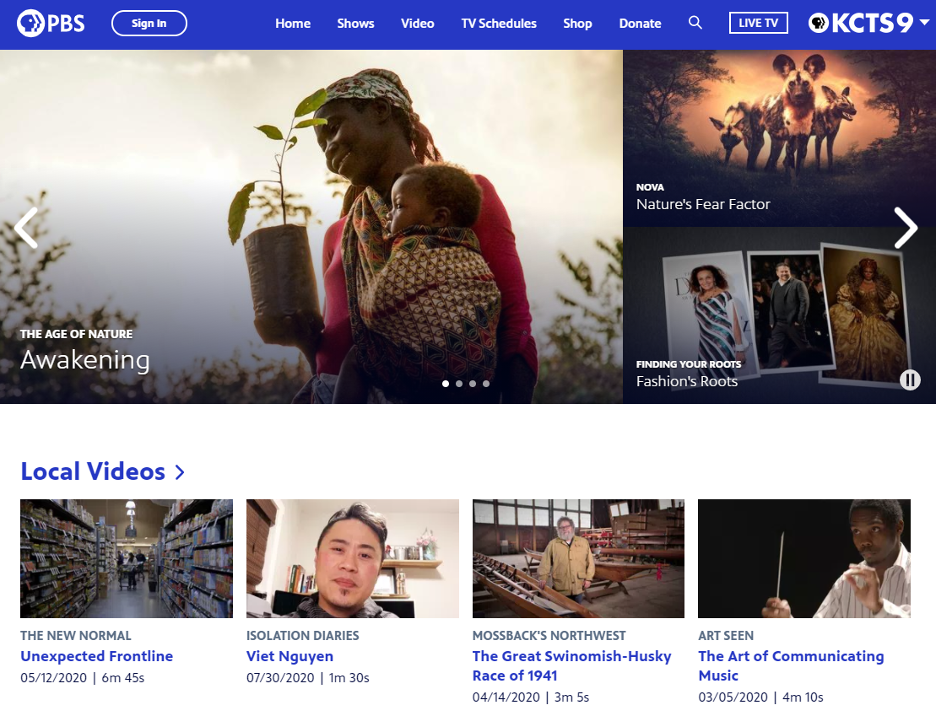Open Finding Your Roots fashion tile
Viewport: 936px width, 716px height.
click(x=780, y=315)
